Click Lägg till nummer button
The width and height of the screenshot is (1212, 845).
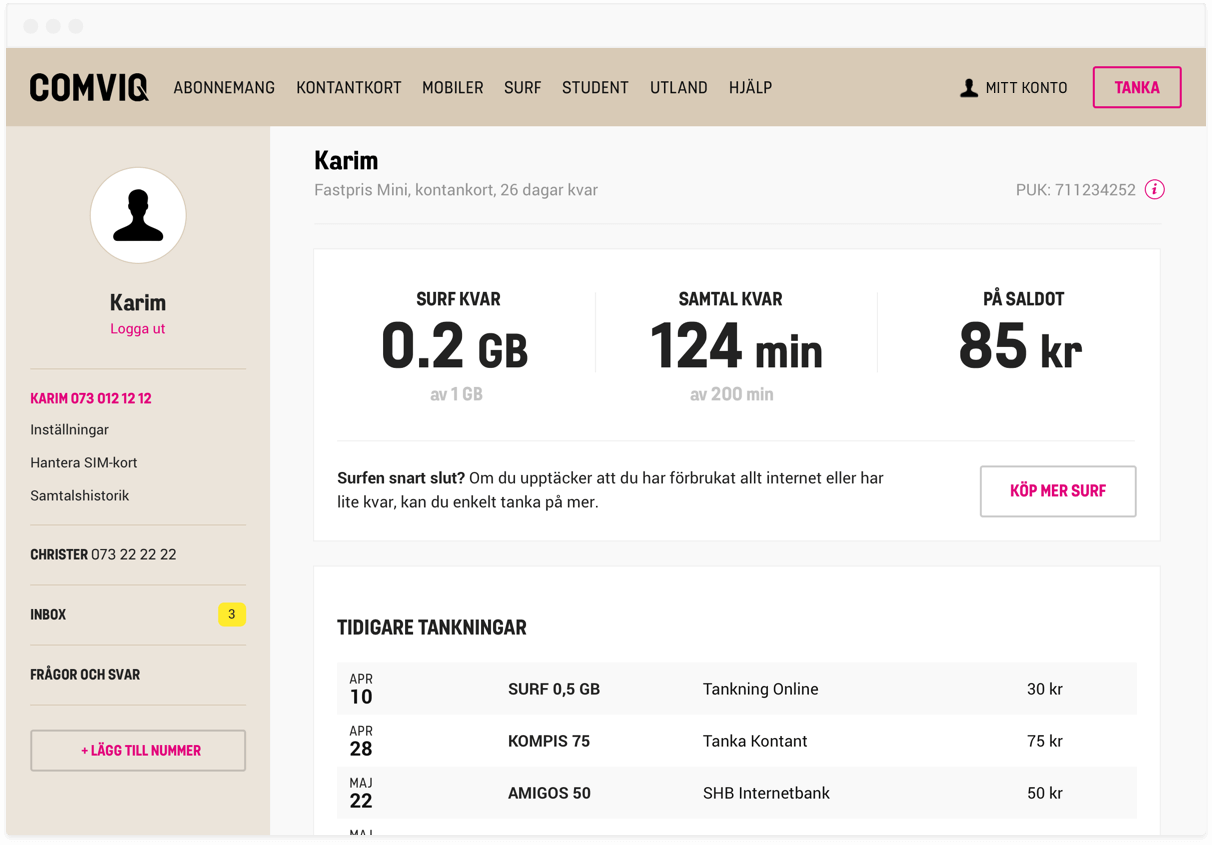click(x=138, y=750)
